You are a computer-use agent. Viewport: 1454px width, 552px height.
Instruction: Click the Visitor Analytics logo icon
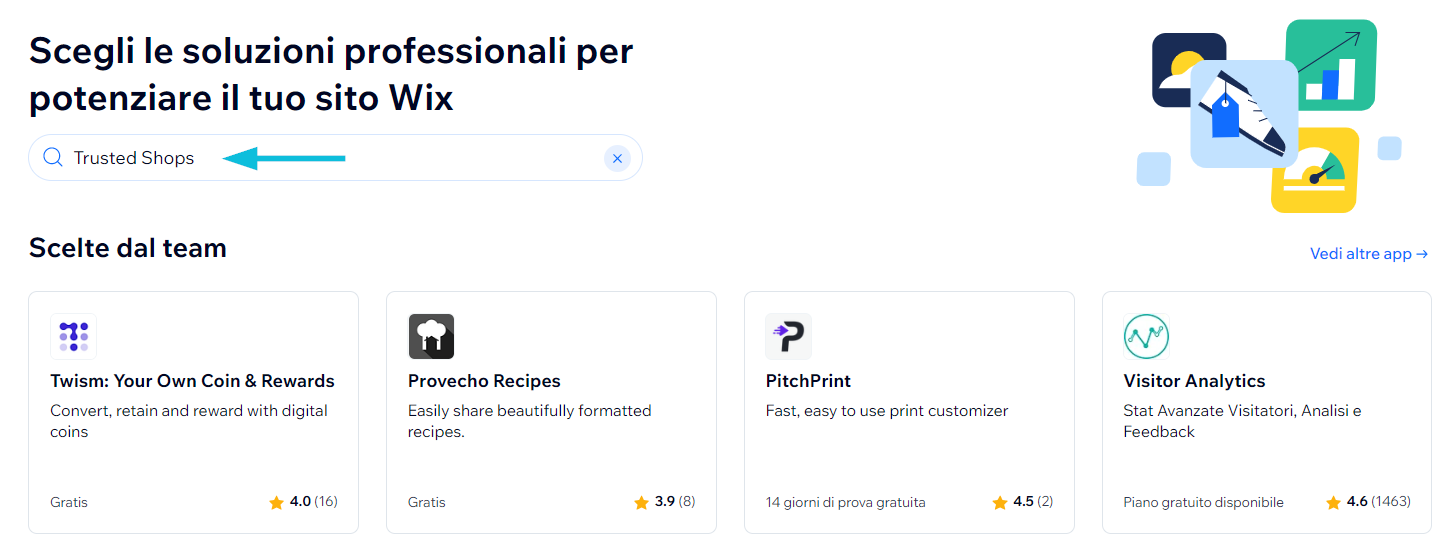[1146, 336]
